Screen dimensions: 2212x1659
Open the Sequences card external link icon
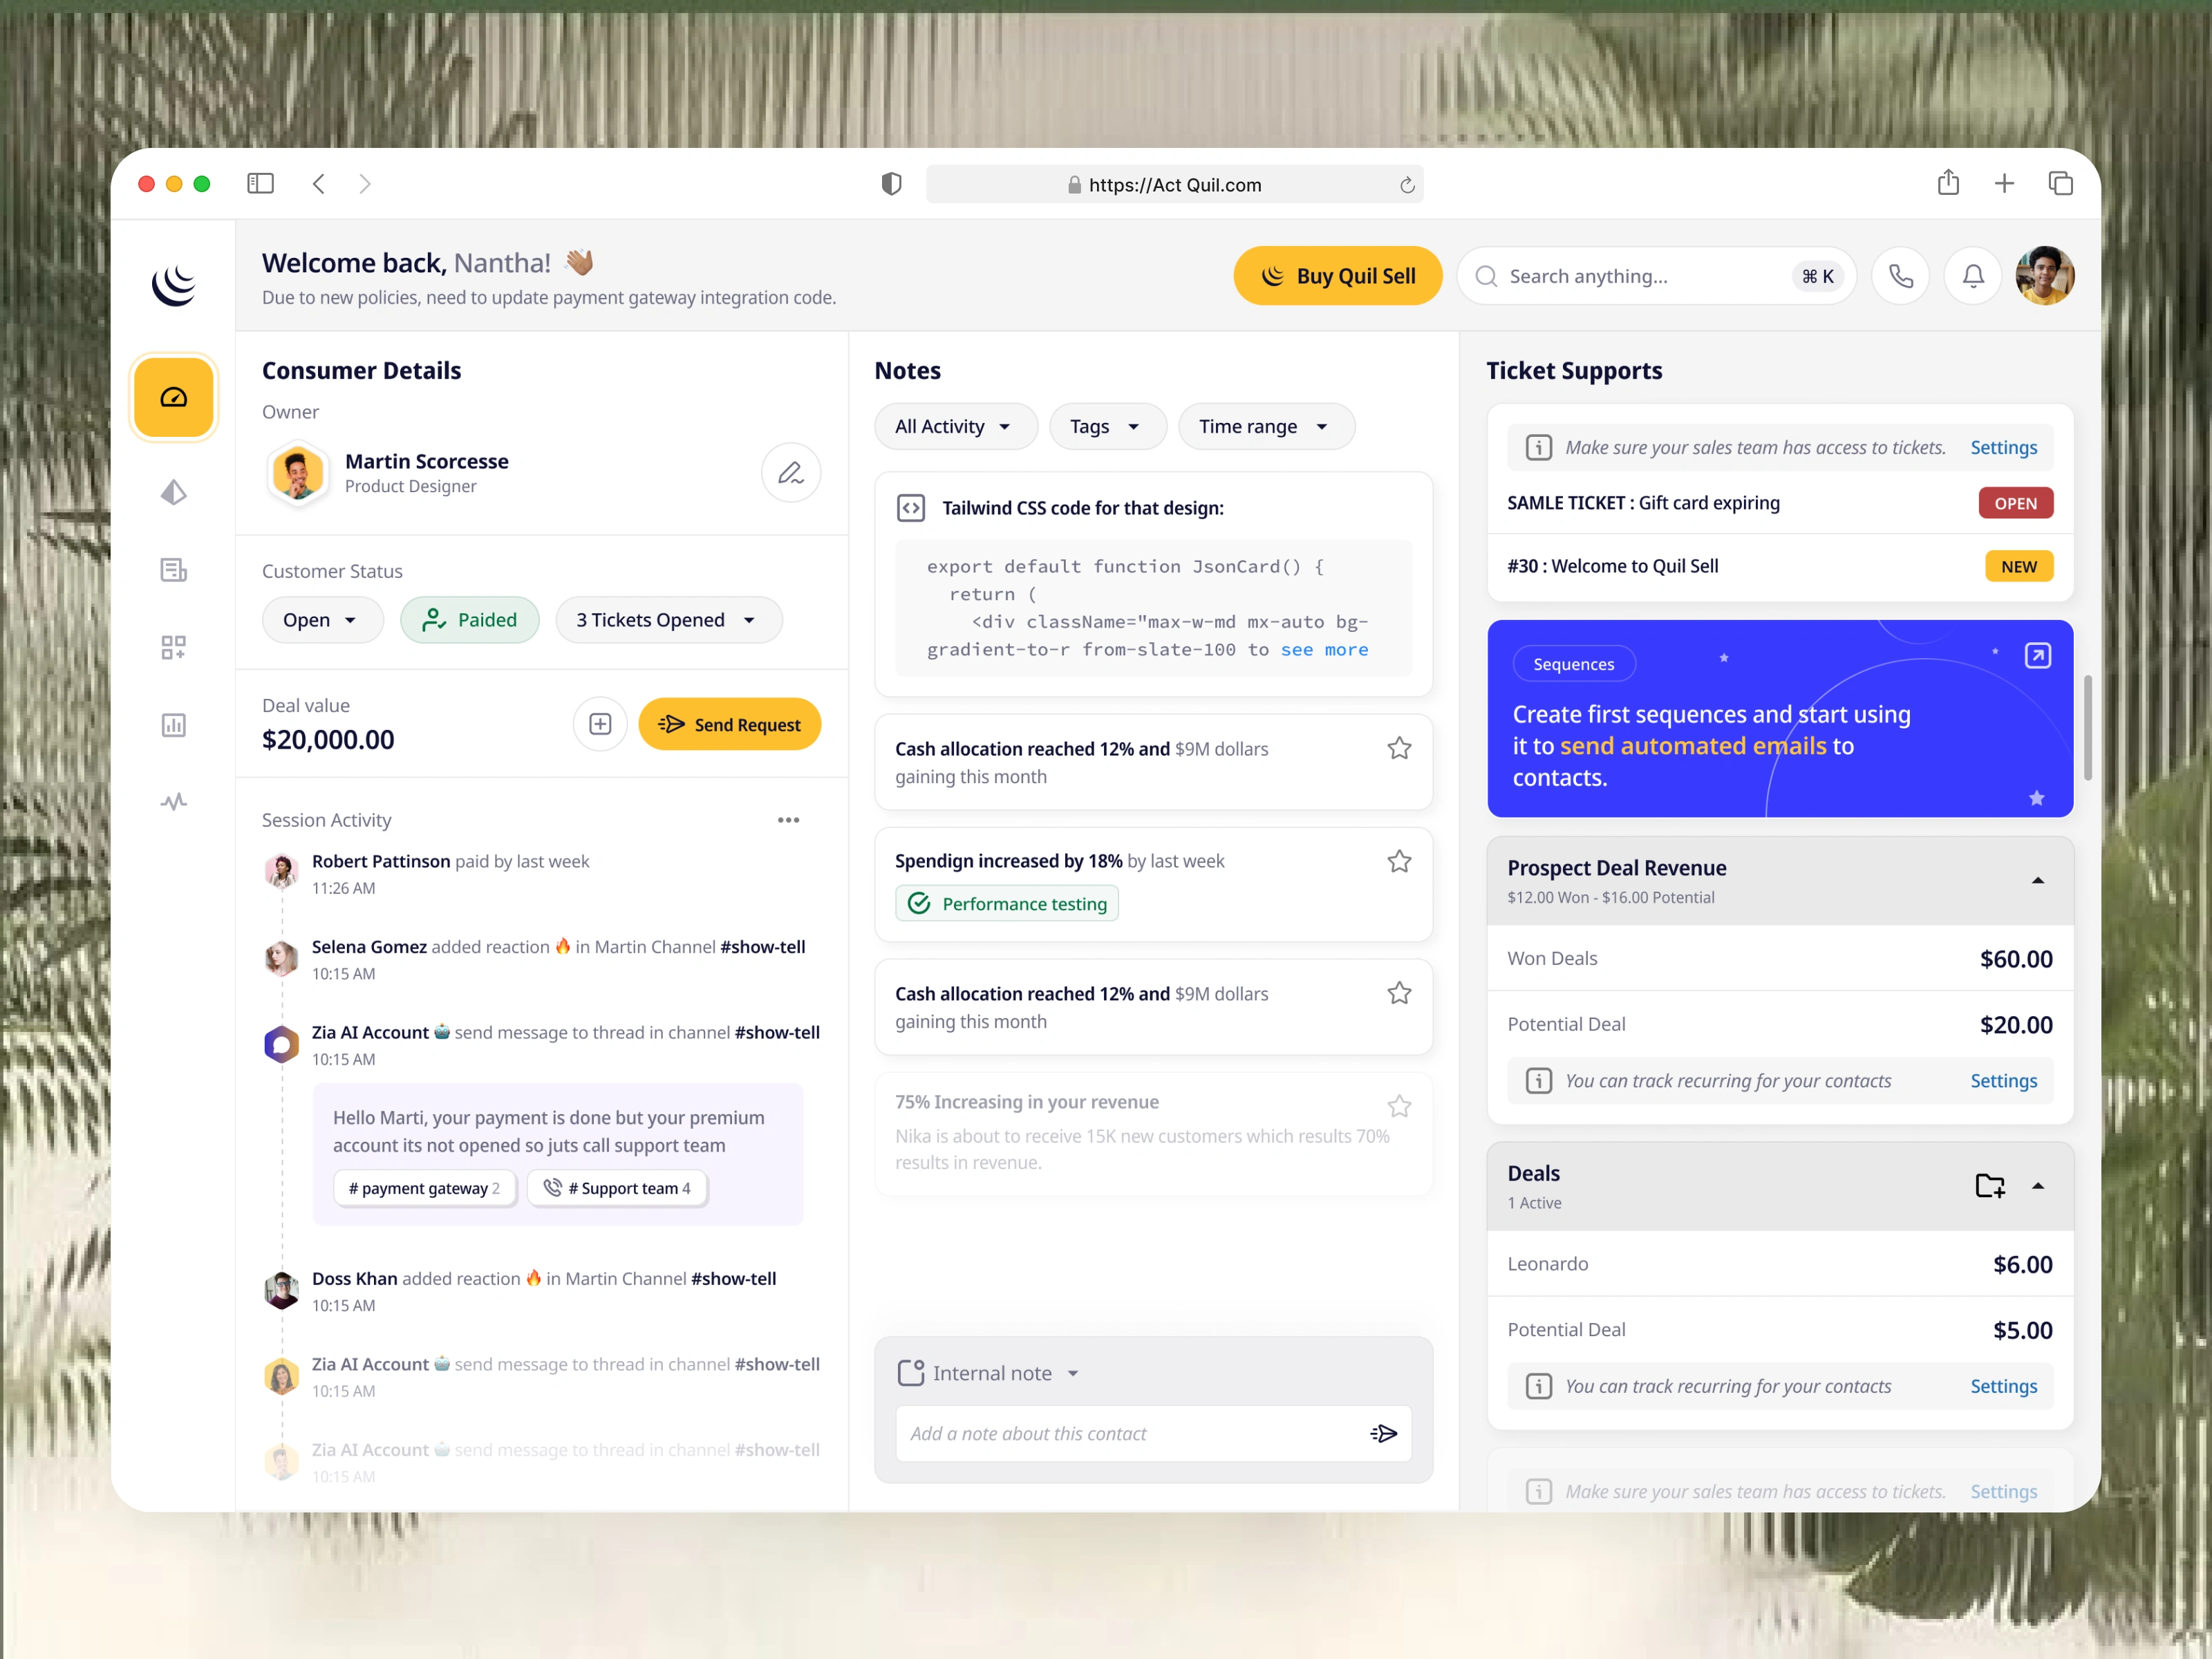pos(2037,656)
